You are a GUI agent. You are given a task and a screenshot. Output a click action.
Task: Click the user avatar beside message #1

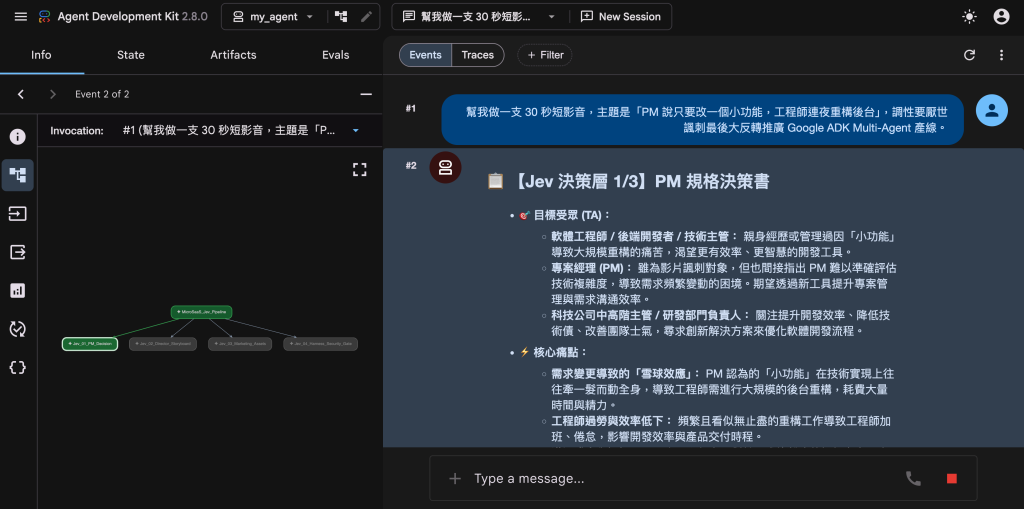coord(992,110)
